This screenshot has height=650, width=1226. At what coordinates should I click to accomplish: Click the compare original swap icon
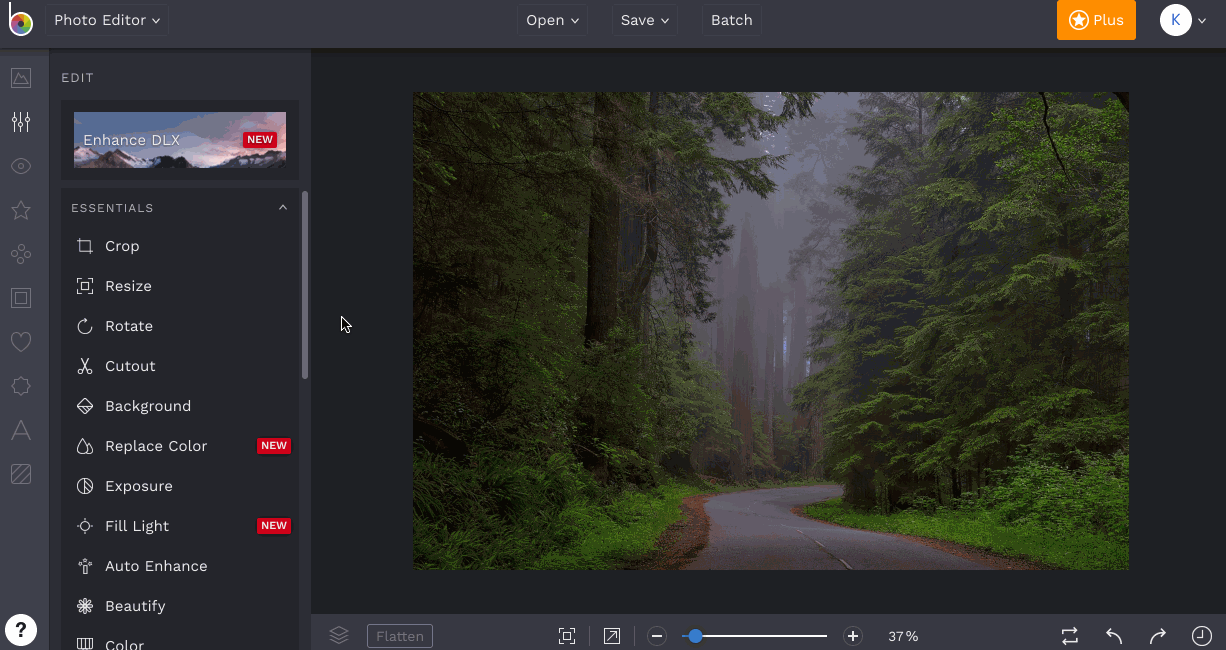tap(1070, 636)
